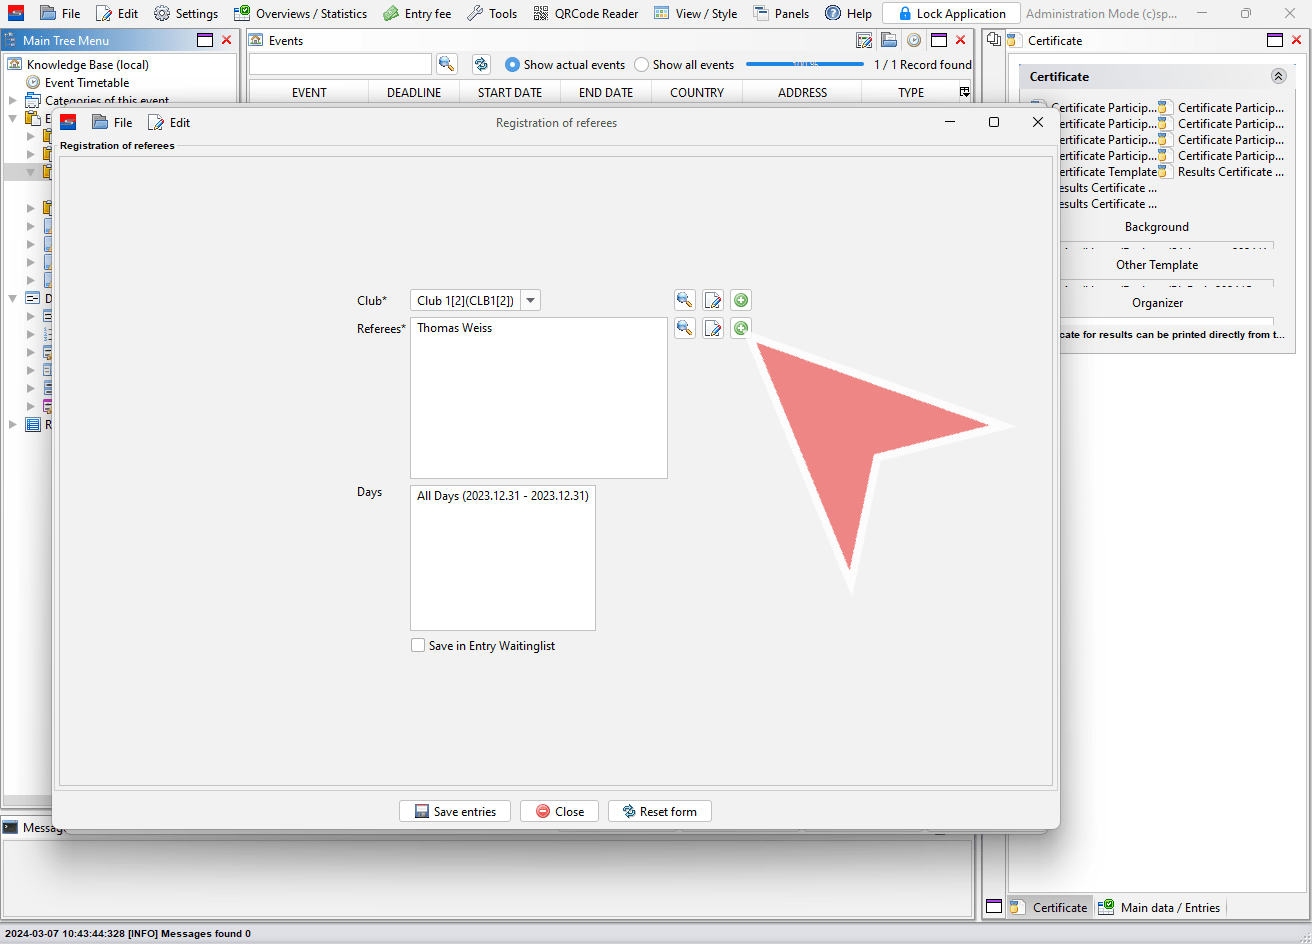The width and height of the screenshot is (1312, 945).
Task: Open the Overviews / Statistics menu
Action: pyautogui.click(x=301, y=13)
